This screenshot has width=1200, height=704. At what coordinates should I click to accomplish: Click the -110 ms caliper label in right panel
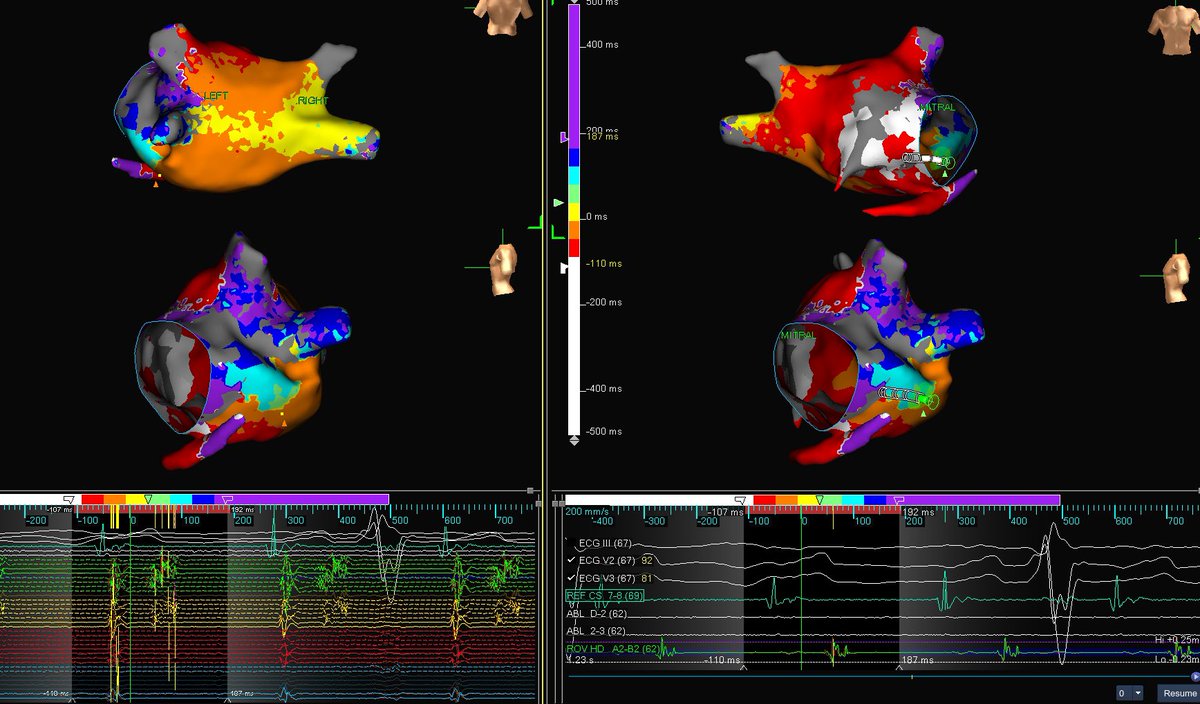(721, 661)
